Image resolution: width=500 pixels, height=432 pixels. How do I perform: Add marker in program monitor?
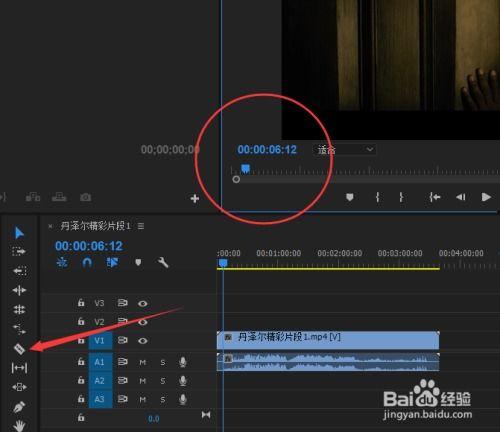(x=349, y=197)
